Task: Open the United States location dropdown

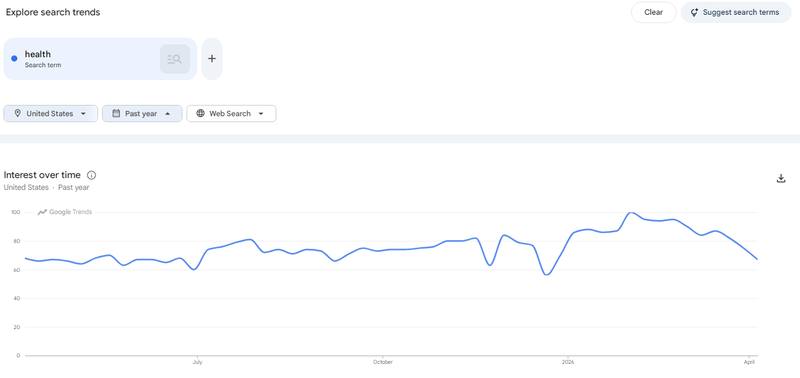Action: [51, 113]
